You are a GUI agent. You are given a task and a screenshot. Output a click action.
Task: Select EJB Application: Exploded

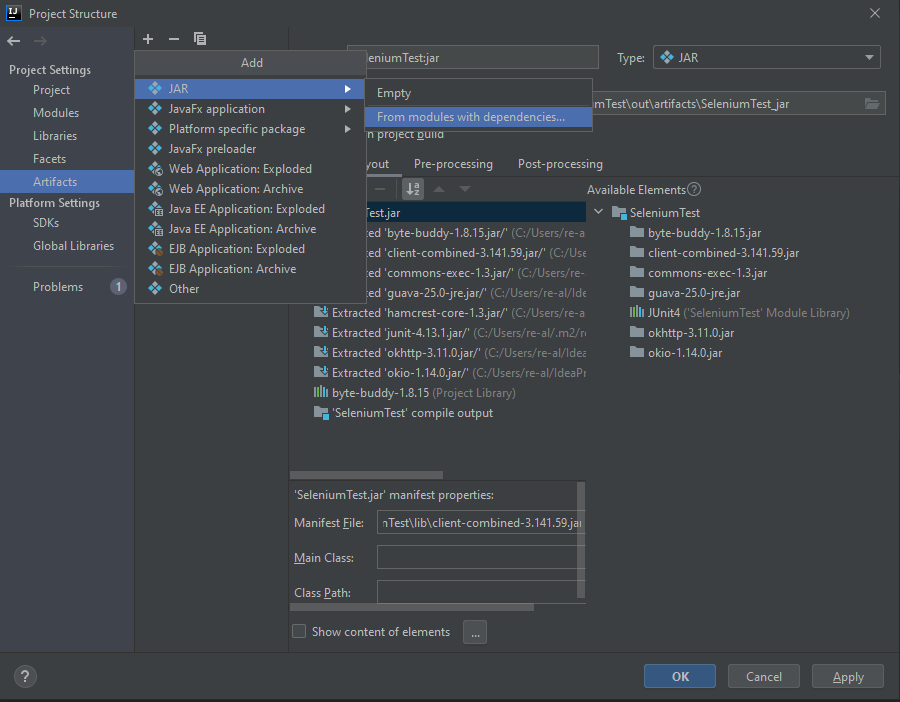[250, 249]
